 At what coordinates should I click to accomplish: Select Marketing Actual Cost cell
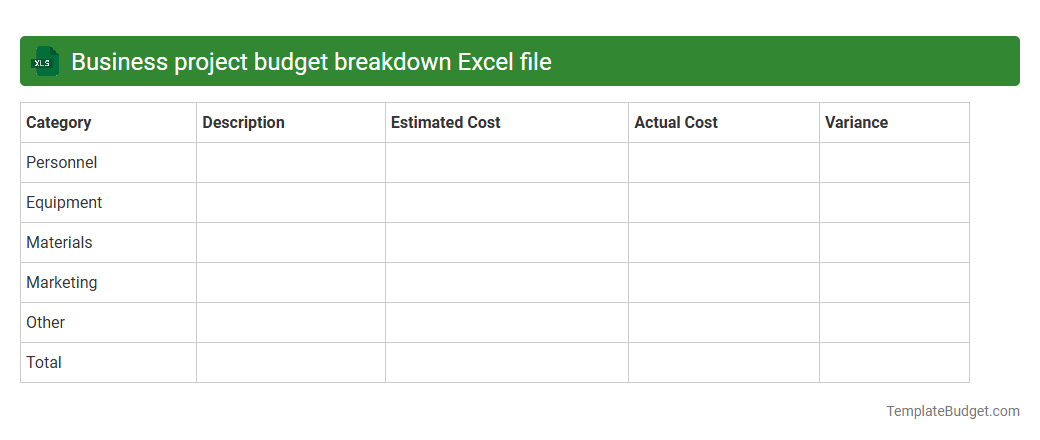tap(724, 283)
